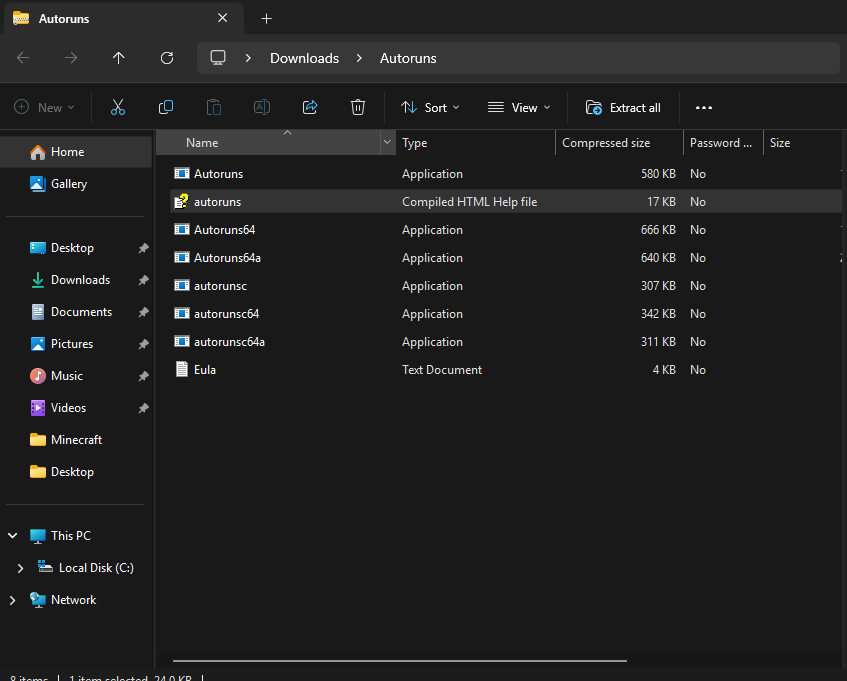Unpin Music using its pin icon

click(x=143, y=375)
